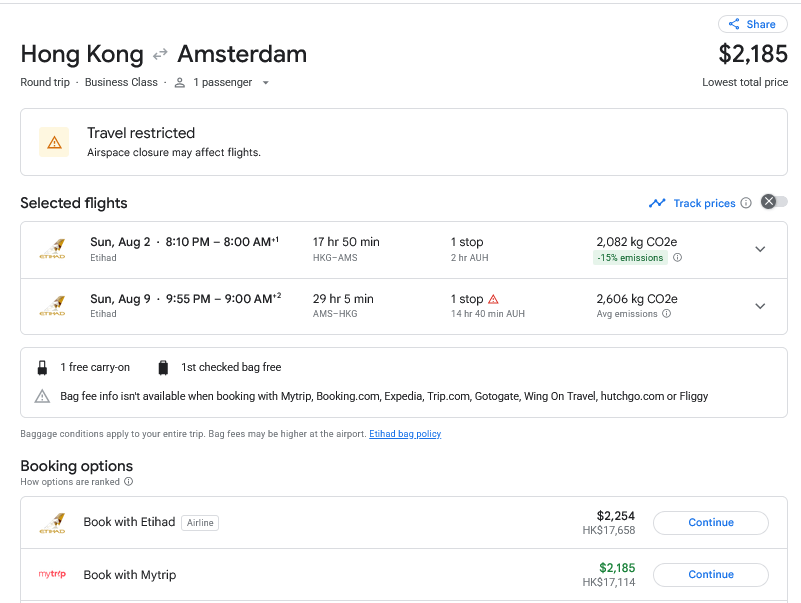Expand the Aug 2 outbound flight details
This screenshot has height=603, width=801.
760,249
